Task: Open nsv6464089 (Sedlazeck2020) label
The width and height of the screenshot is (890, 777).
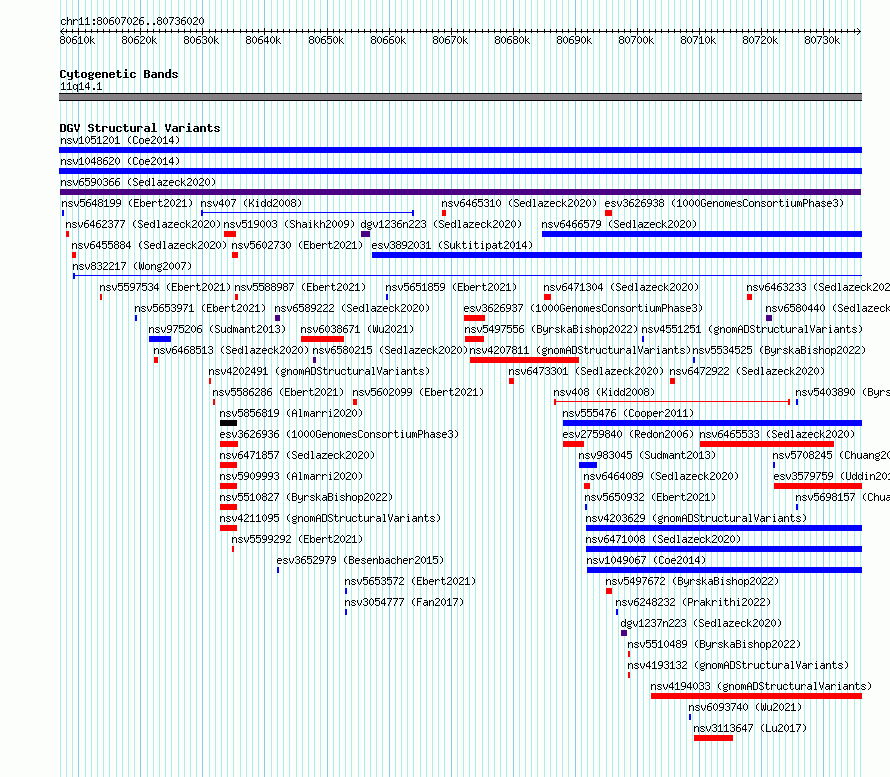Action: [x=661, y=476]
